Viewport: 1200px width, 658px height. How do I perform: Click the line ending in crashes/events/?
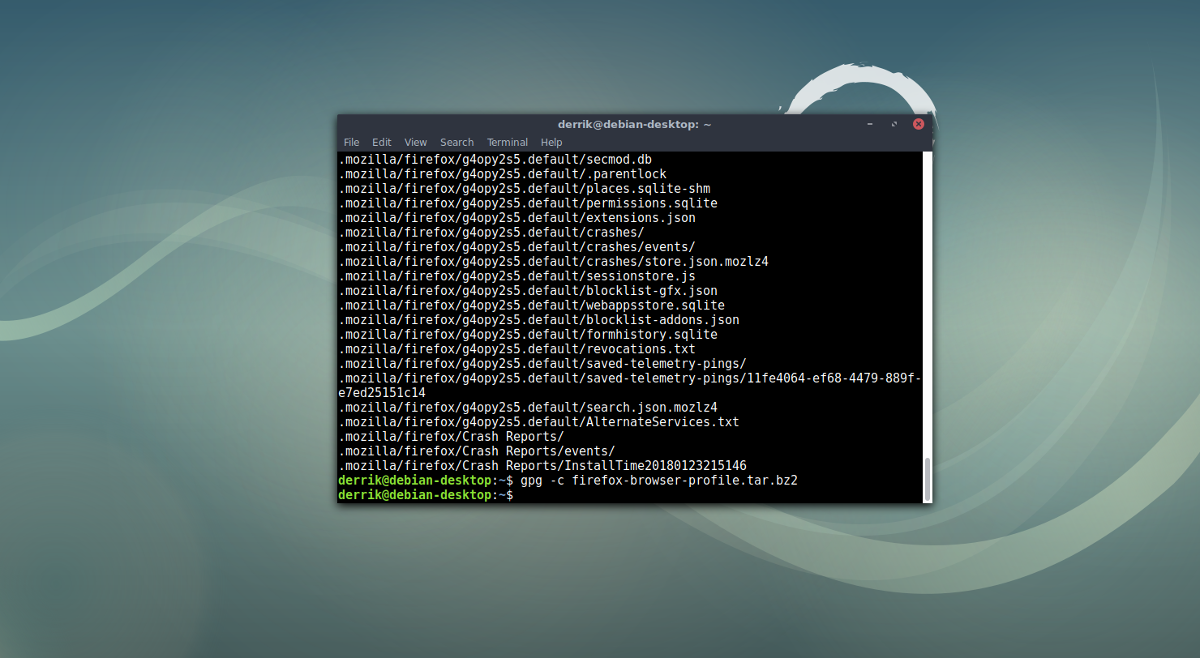517,246
